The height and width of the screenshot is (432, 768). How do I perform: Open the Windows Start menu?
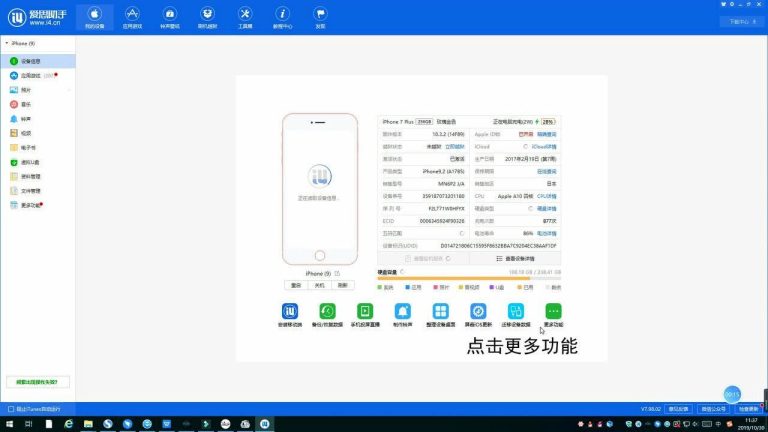click(x=9, y=424)
